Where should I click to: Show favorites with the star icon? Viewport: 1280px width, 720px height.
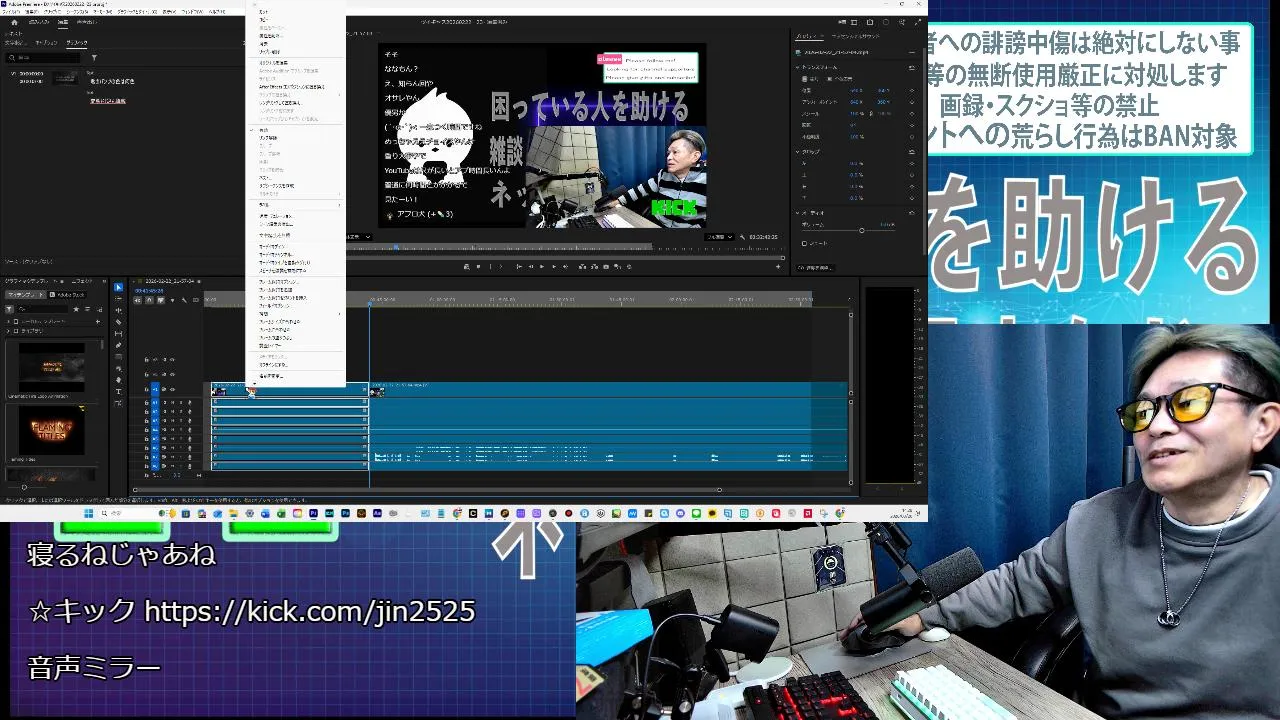point(76,309)
